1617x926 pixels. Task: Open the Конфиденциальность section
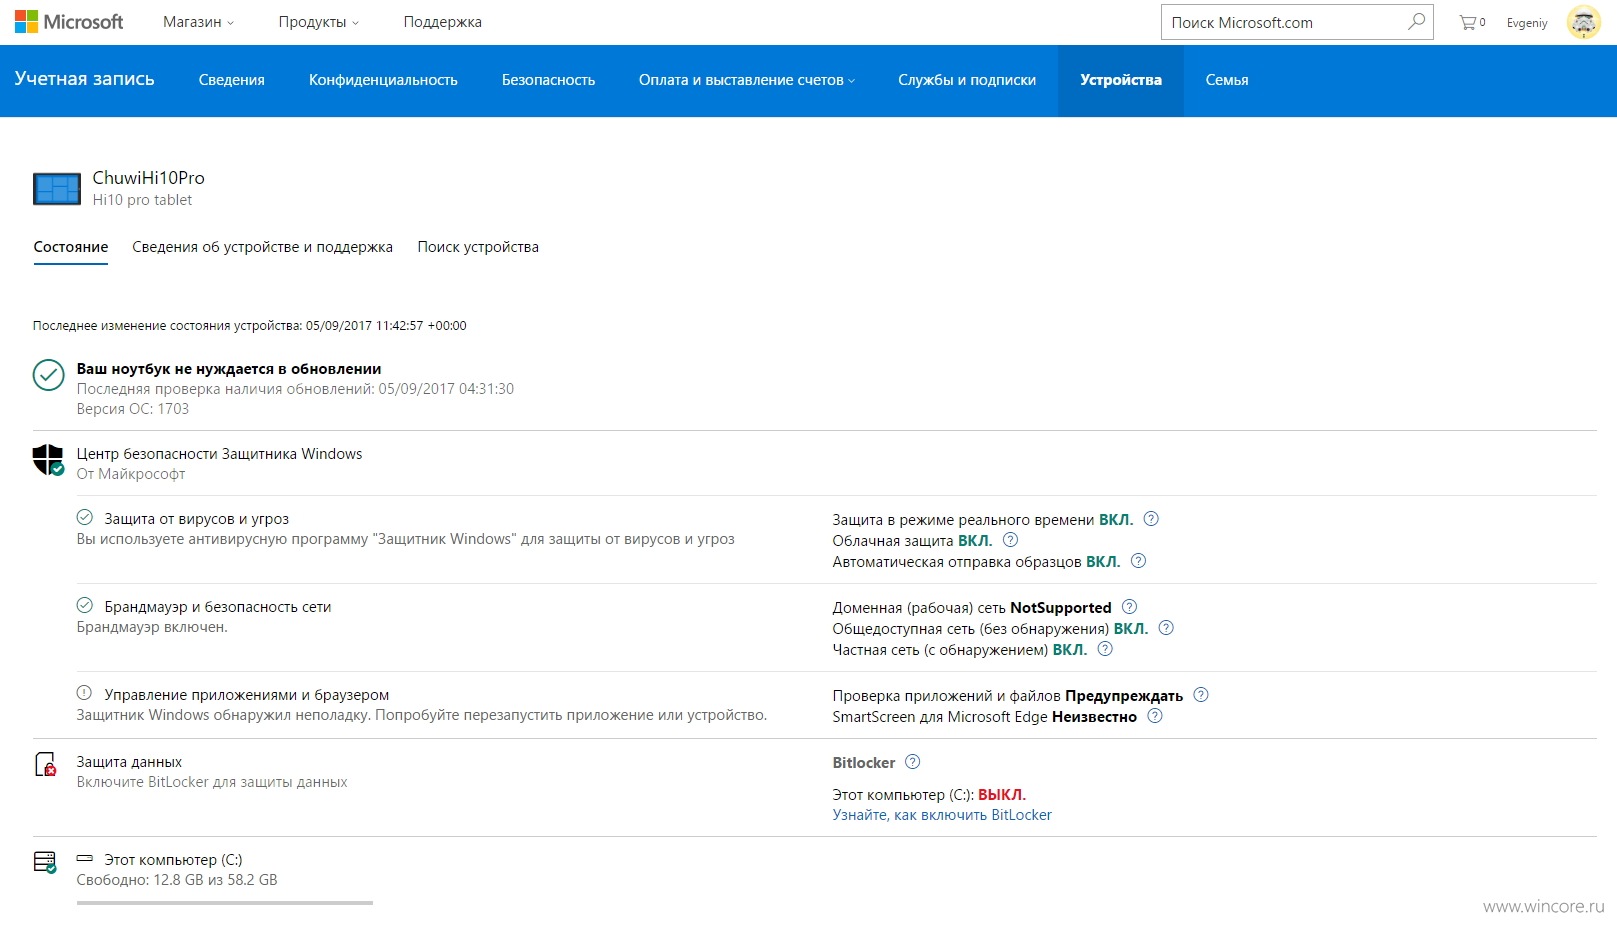pos(383,80)
